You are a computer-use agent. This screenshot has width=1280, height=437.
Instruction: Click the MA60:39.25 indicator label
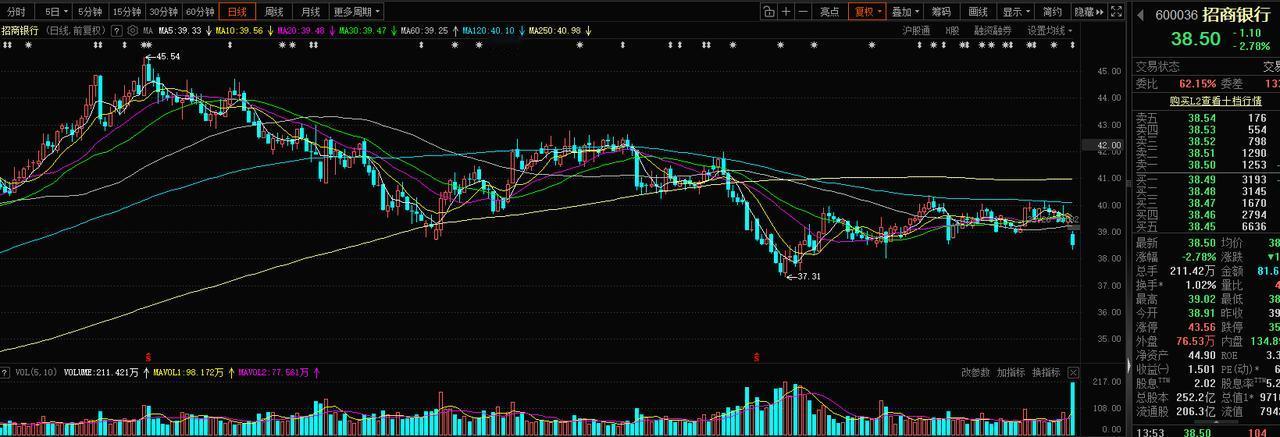[425, 31]
